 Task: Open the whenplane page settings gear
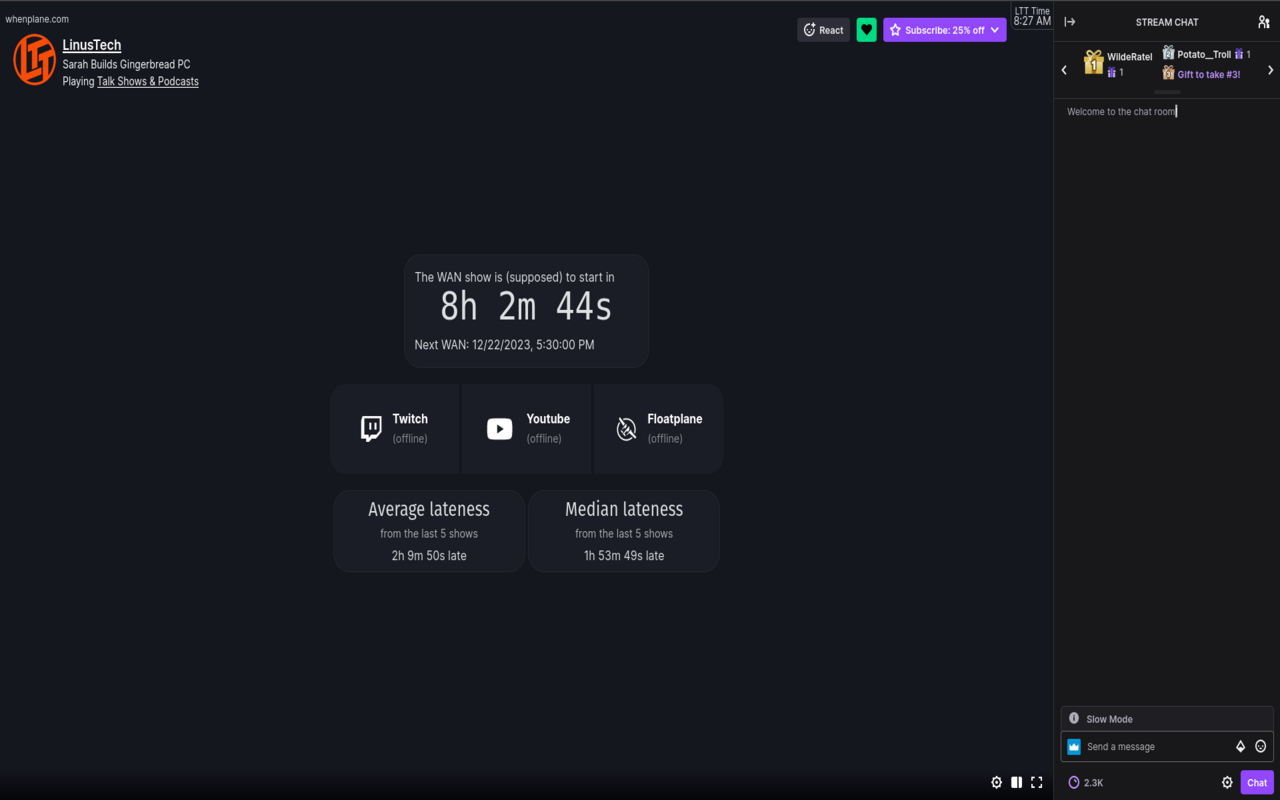996,782
